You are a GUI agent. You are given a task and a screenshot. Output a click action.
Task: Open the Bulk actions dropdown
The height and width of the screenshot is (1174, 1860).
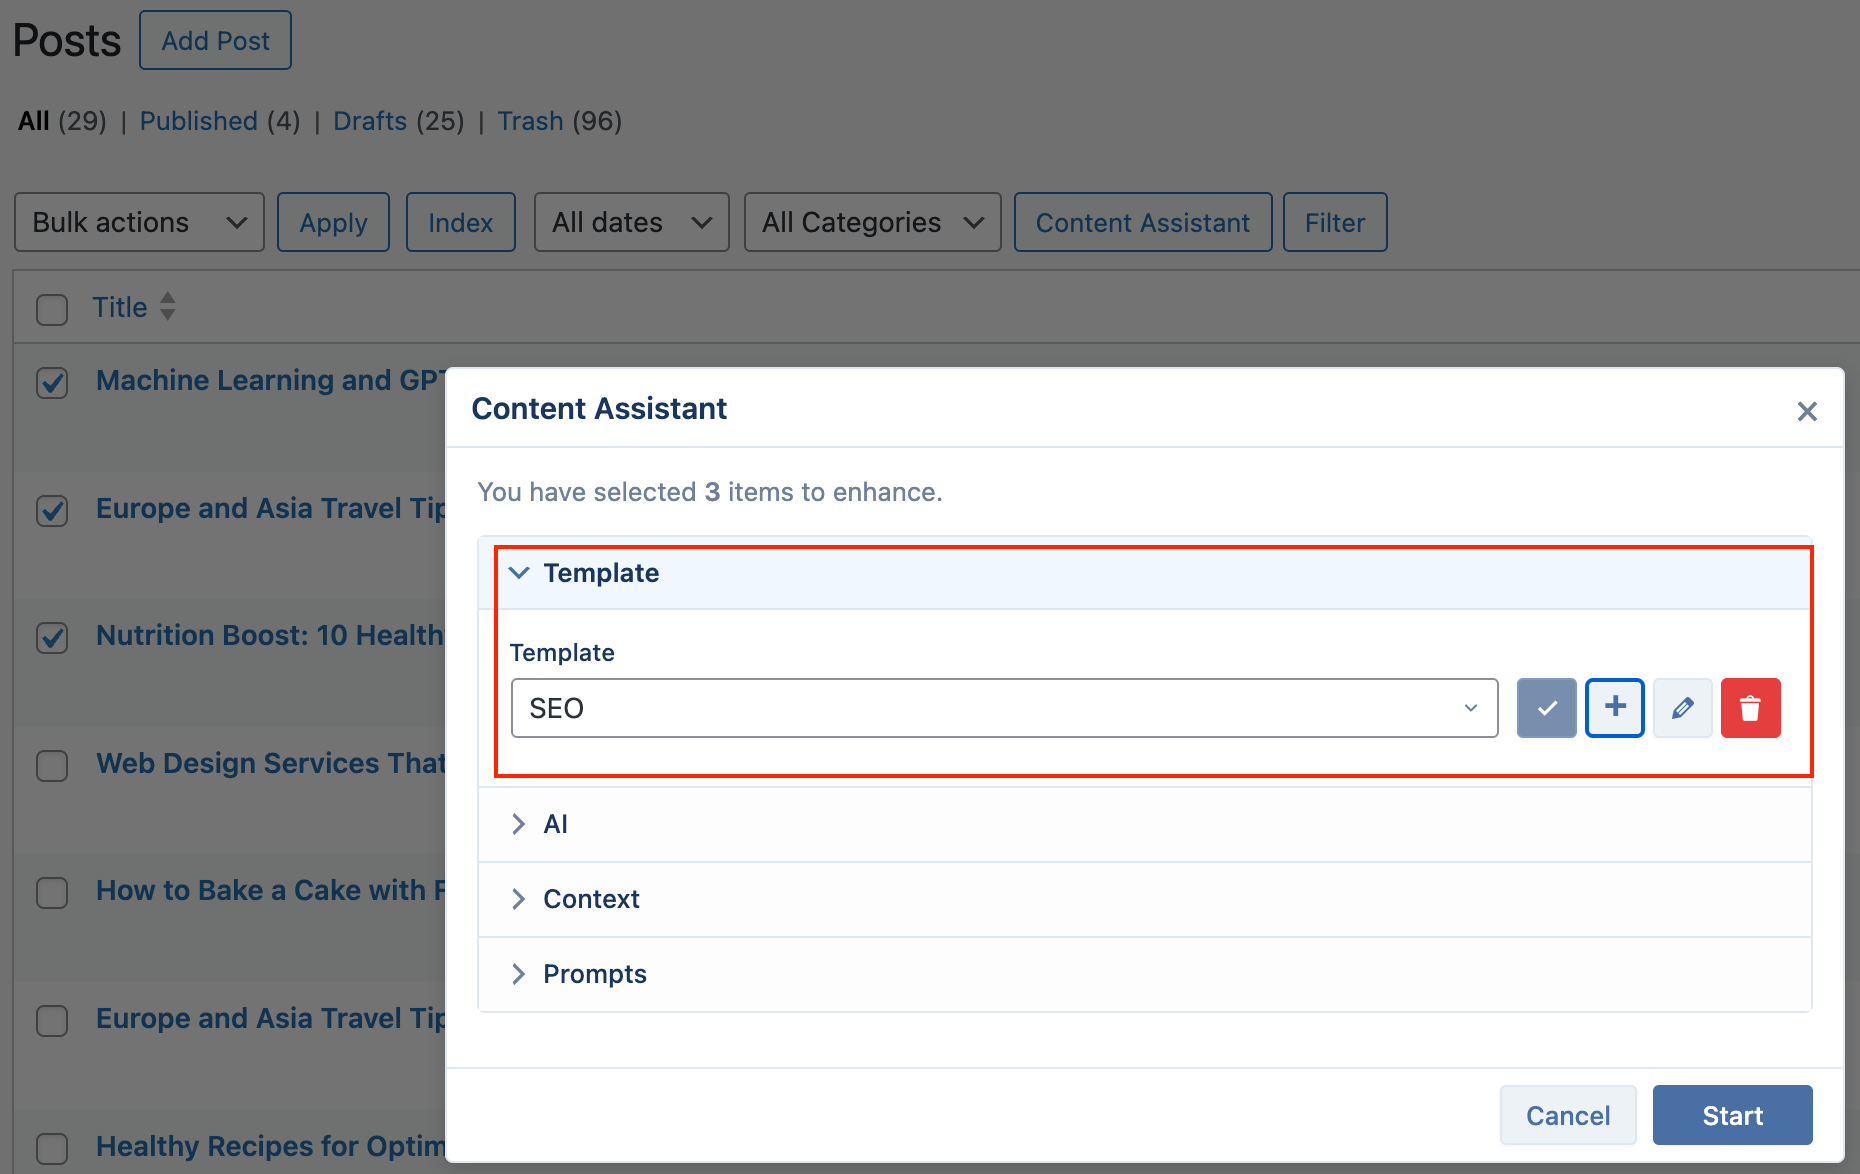point(139,222)
